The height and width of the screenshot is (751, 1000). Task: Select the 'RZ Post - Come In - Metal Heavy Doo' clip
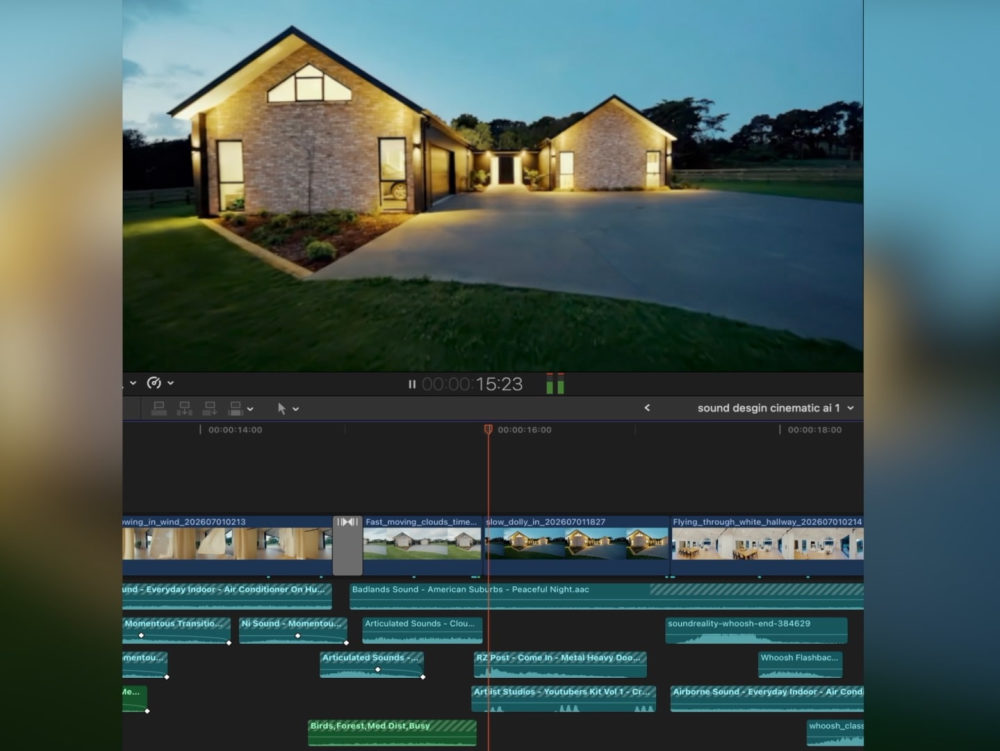(x=560, y=664)
